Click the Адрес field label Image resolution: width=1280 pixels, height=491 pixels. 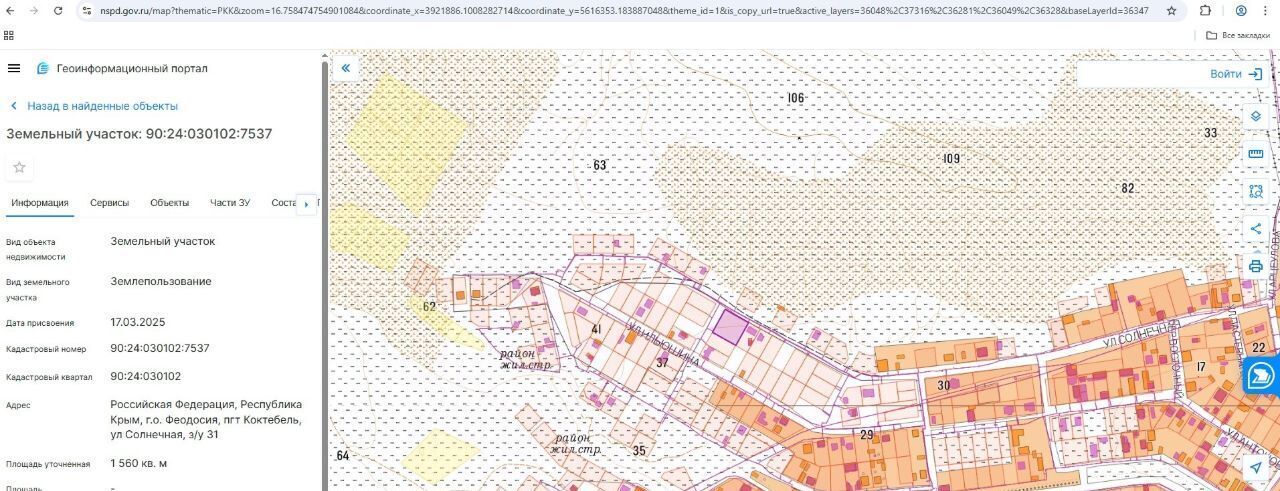pos(18,405)
